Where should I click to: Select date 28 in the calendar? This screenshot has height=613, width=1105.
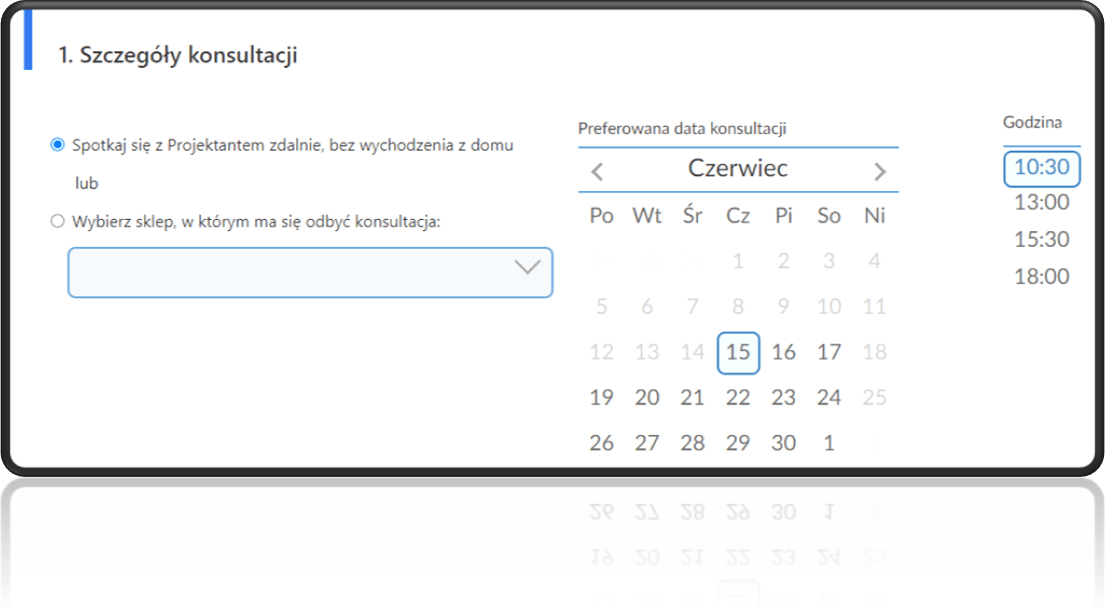pyautogui.click(x=693, y=443)
